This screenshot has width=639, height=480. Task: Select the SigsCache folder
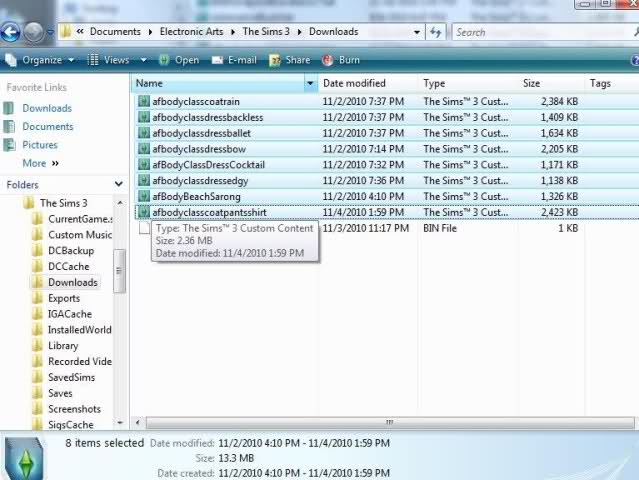71,425
